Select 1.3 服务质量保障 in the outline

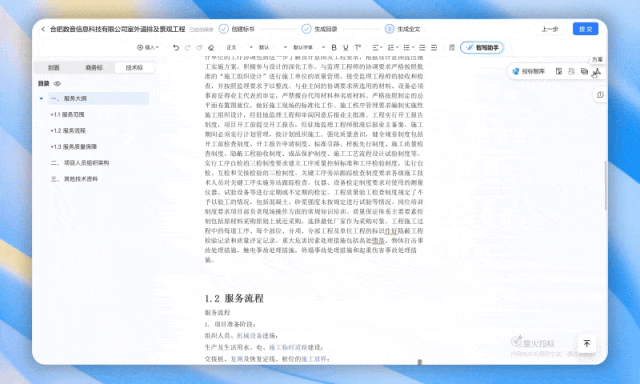73,146
